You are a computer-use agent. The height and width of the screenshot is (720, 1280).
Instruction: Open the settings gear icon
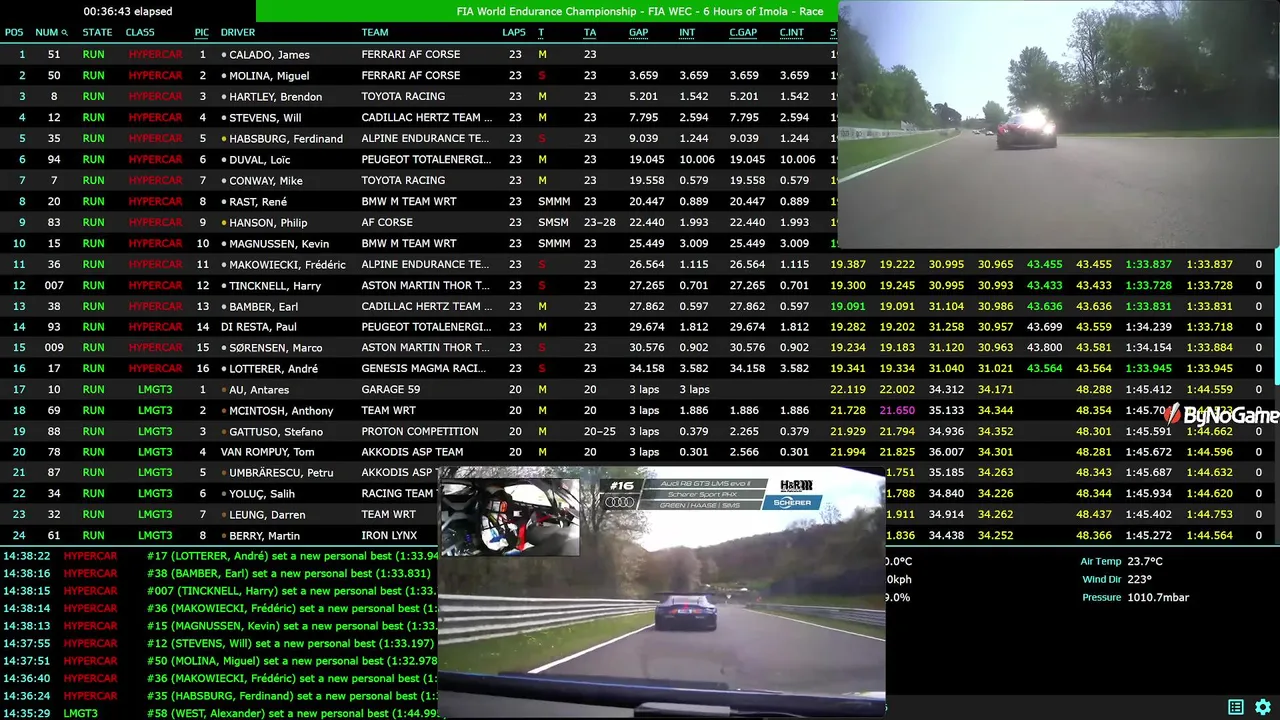[x=1263, y=707]
